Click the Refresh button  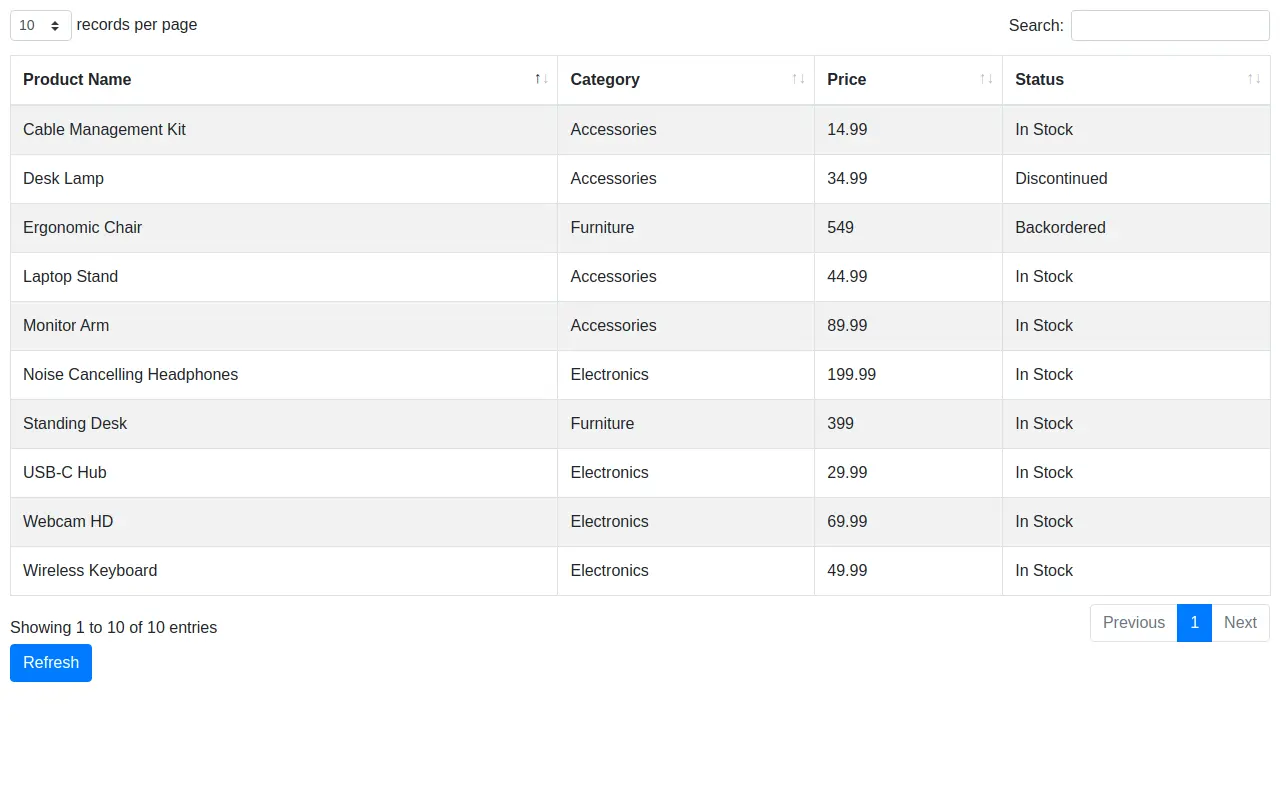pyautogui.click(x=51, y=663)
